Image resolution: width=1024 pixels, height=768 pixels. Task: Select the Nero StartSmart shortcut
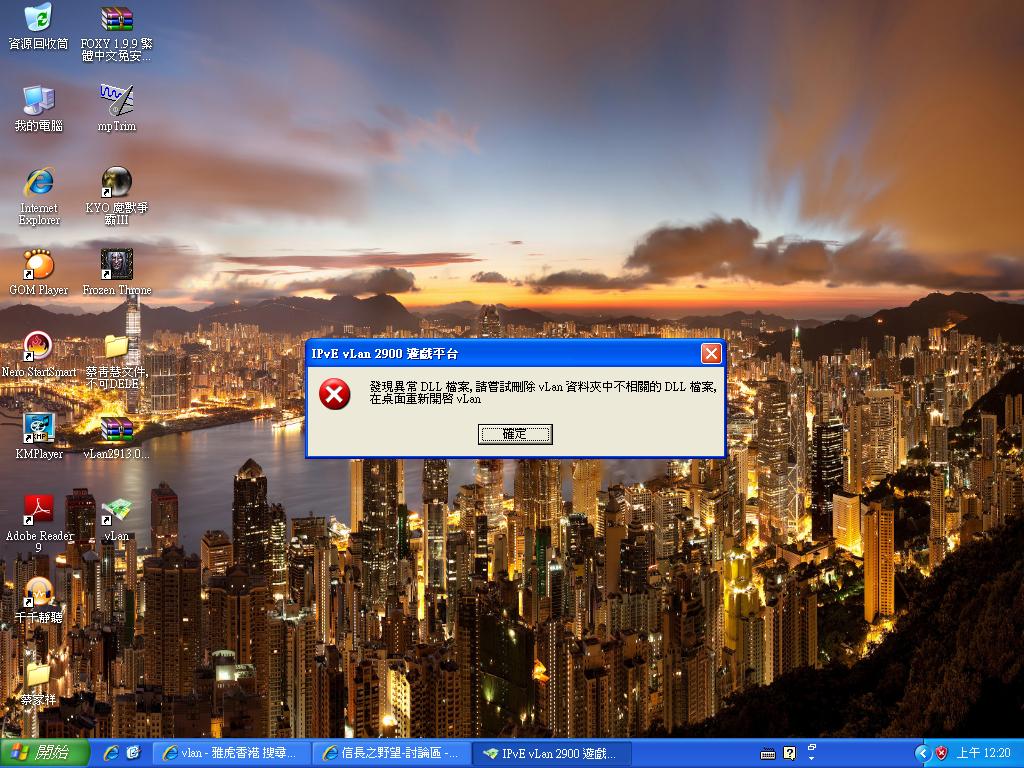point(38,347)
